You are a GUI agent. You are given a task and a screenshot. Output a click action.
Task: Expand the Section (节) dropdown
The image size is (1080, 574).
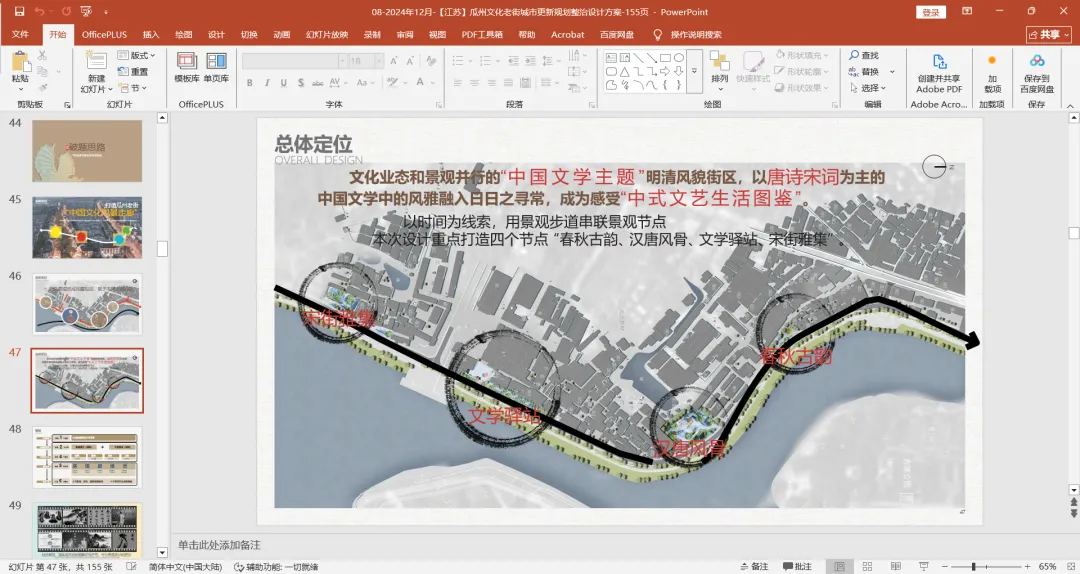133,88
